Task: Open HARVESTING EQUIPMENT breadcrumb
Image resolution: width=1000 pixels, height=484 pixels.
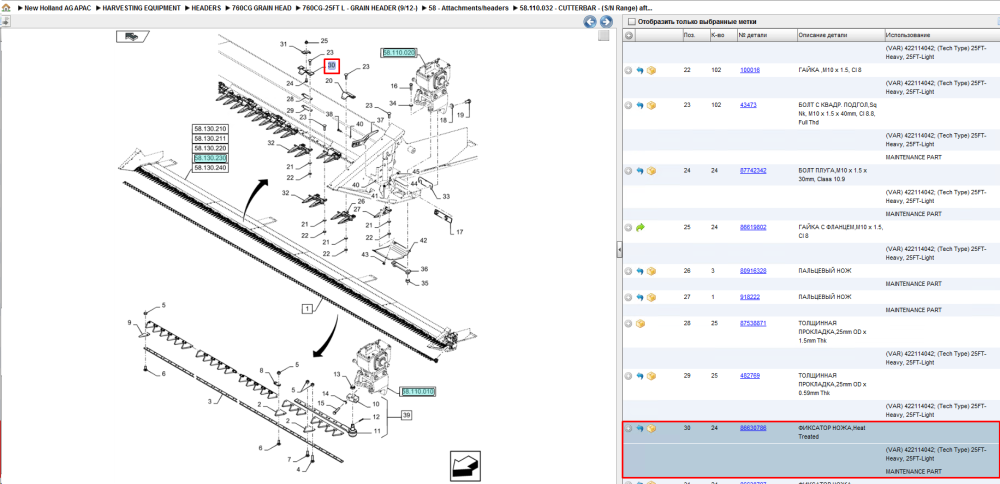Action: (x=143, y=9)
